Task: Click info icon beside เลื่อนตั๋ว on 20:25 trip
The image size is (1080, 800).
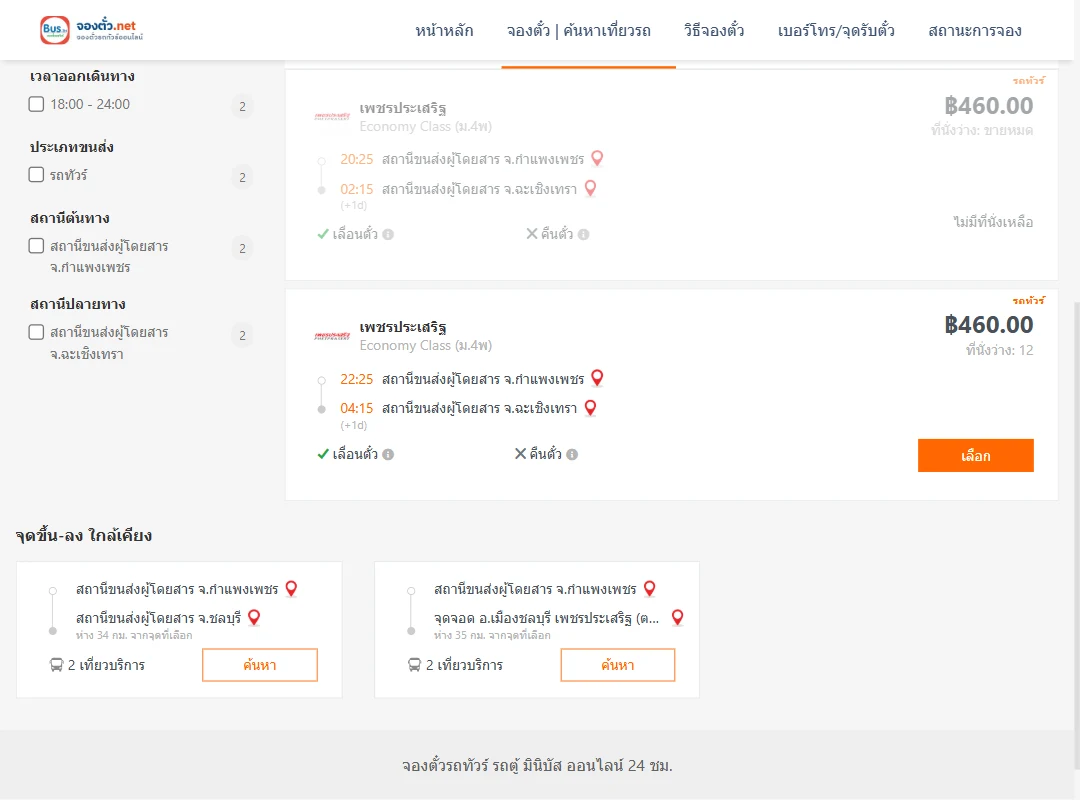Action: pyautogui.click(x=388, y=234)
